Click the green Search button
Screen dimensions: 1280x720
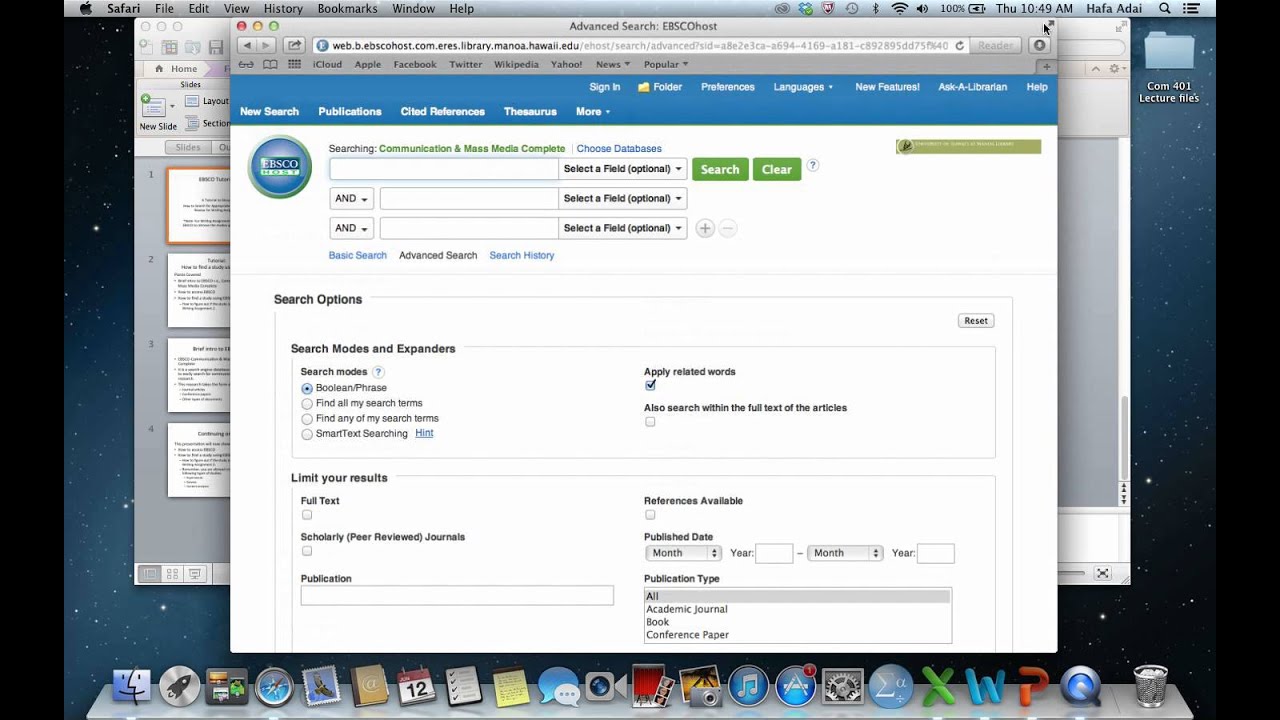pyautogui.click(x=719, y=169)
